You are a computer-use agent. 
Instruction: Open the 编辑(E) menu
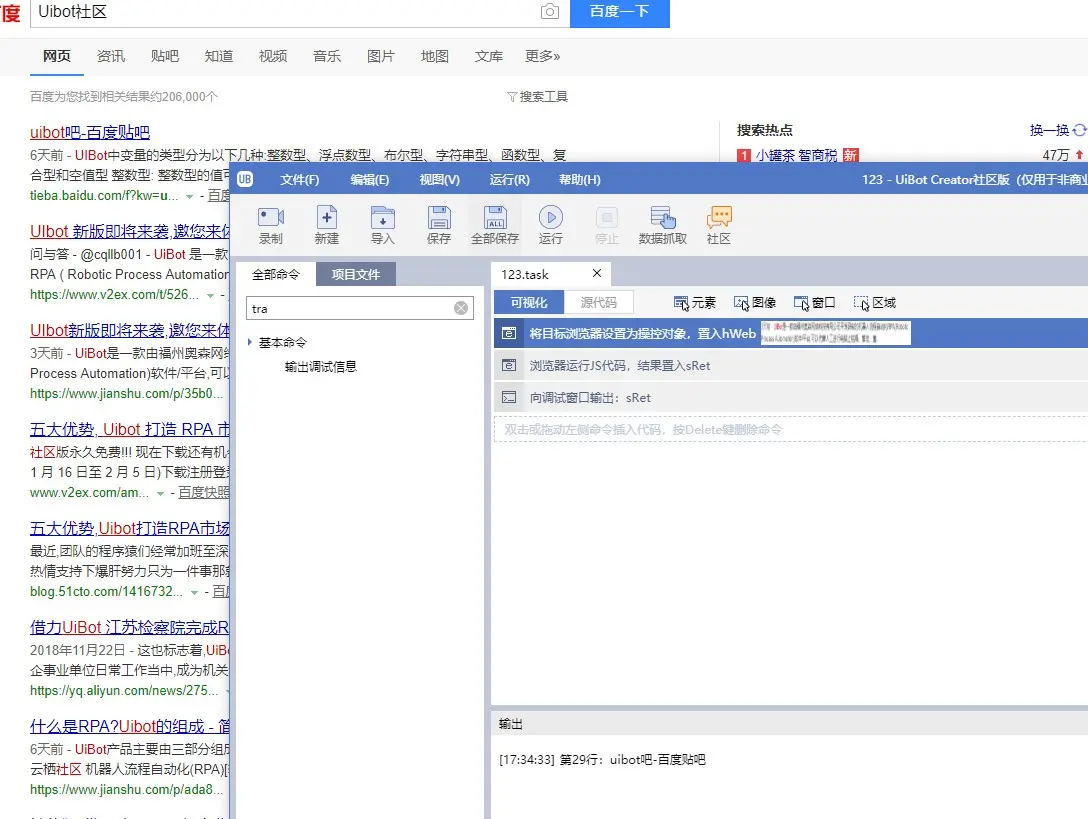click(x=370, y=180)
